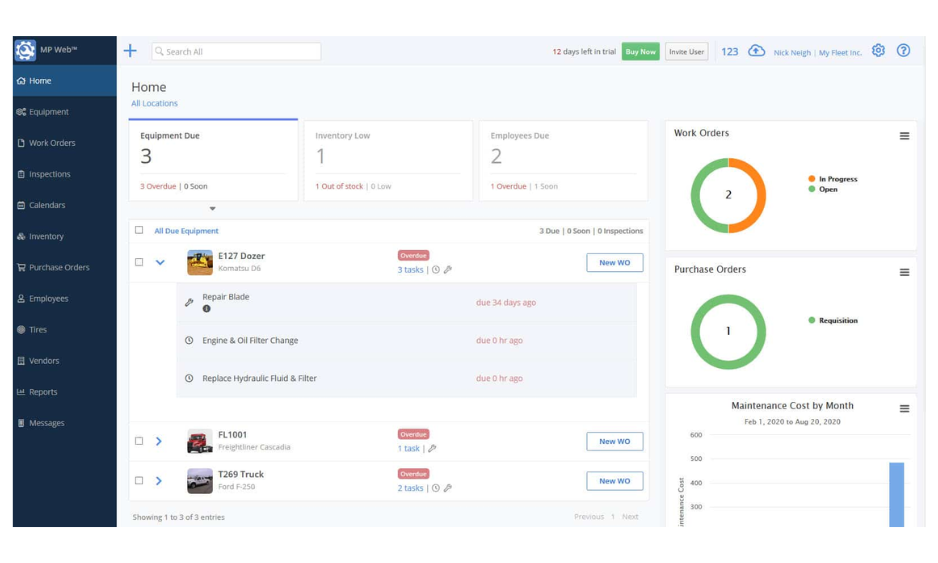Click the help question mark icon
This screenshot has height=563, width=938.
(903, 51)
